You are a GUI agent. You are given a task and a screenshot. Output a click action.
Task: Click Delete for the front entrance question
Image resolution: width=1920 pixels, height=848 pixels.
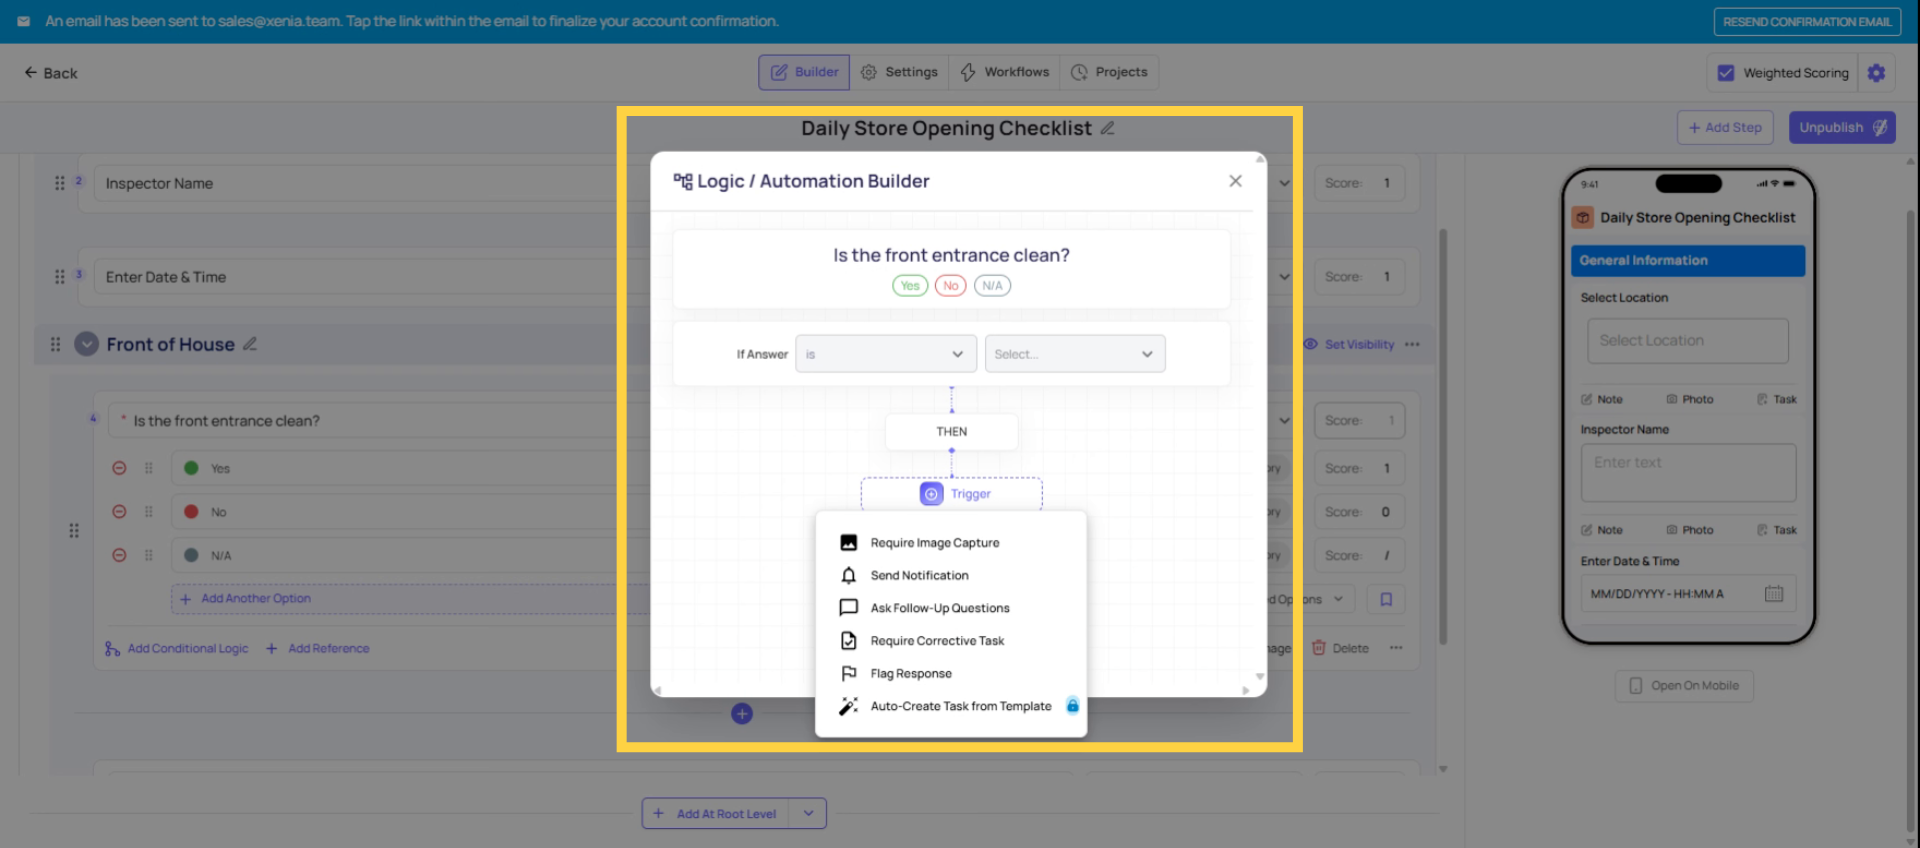pyautogui.click(x=1340, y=648)
